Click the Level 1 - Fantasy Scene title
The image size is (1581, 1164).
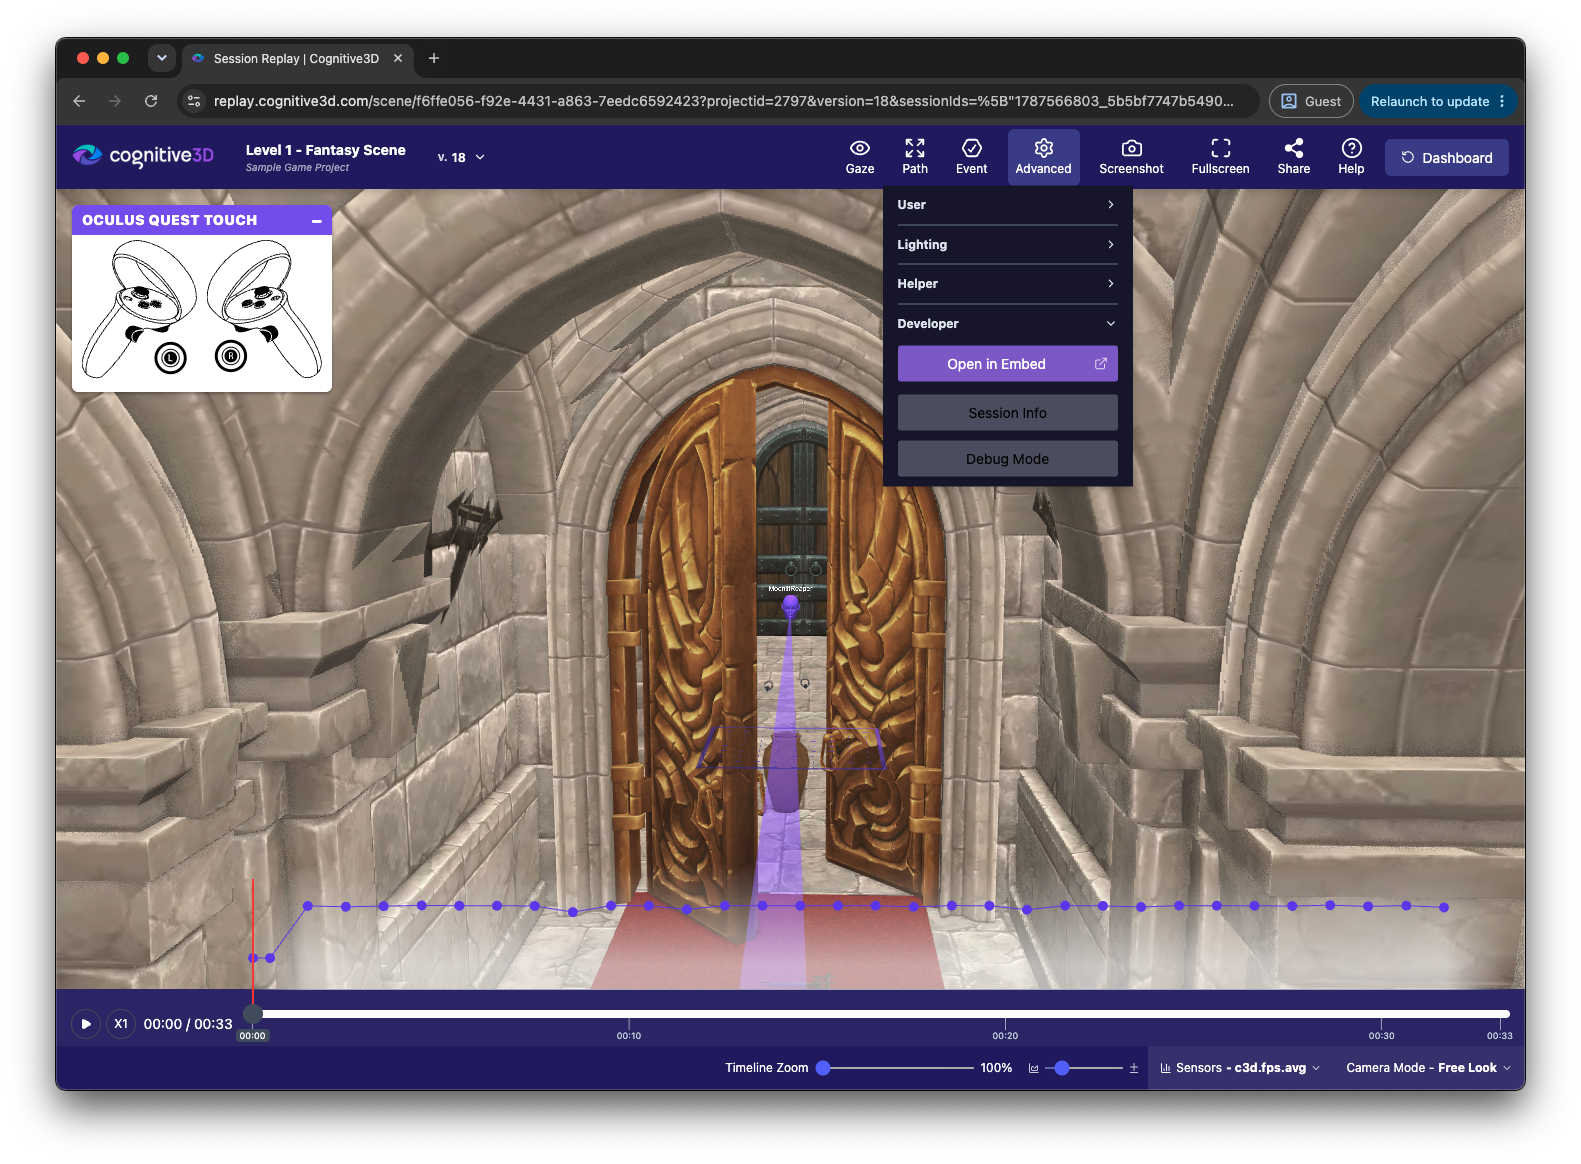tap(326, 150)
